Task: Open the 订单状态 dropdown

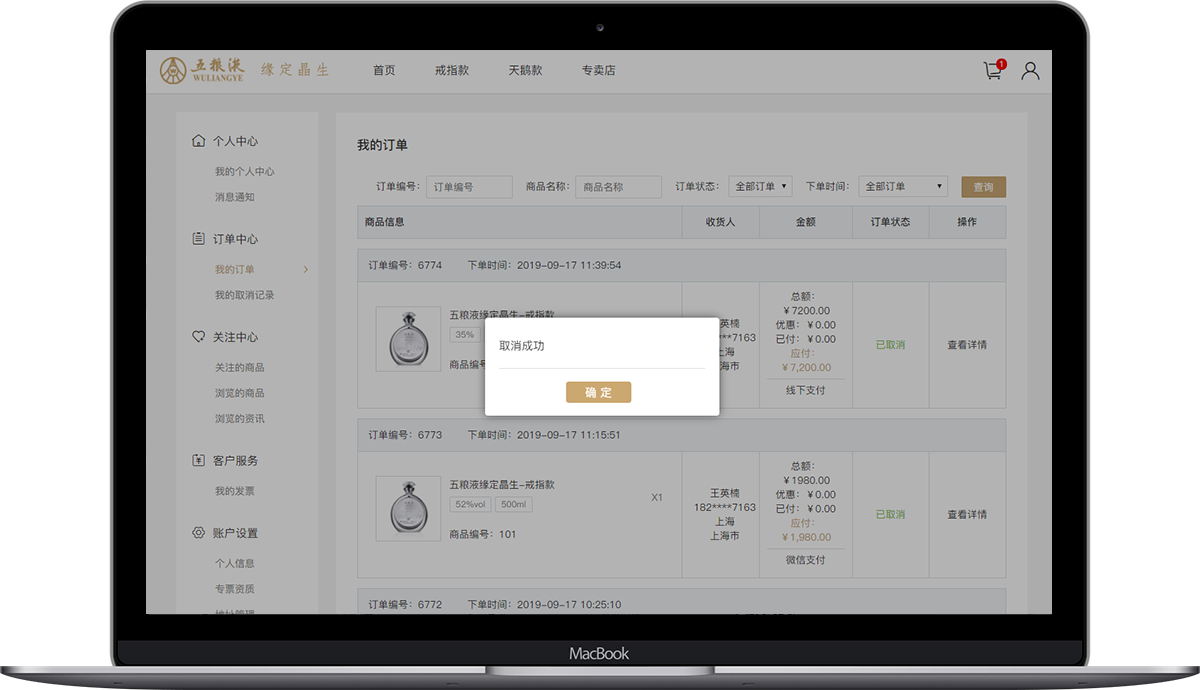Action: 760,186
